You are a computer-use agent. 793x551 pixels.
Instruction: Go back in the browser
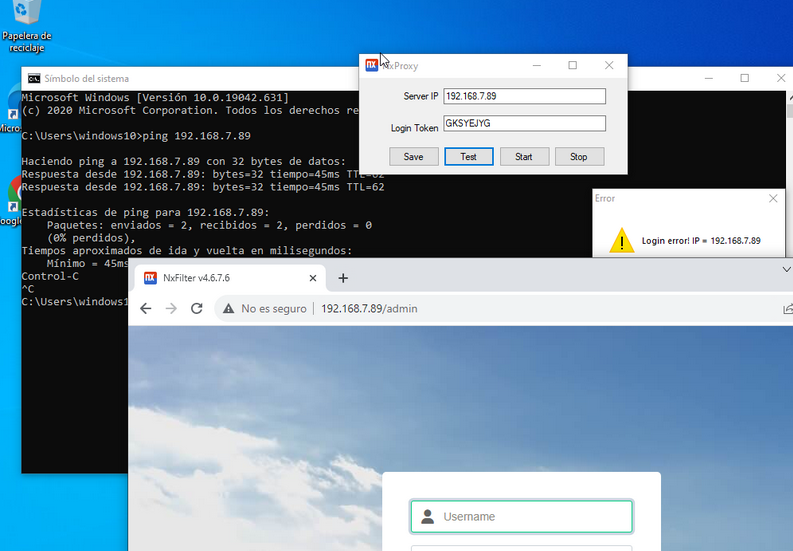pos(146,309)
